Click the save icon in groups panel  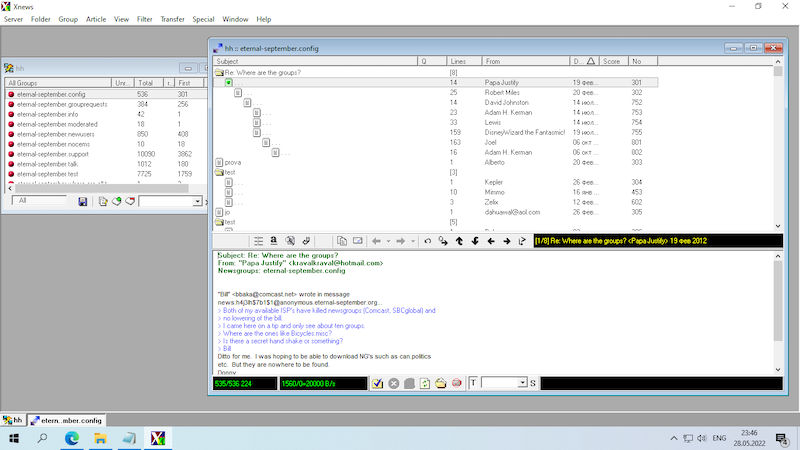point(83,201)
